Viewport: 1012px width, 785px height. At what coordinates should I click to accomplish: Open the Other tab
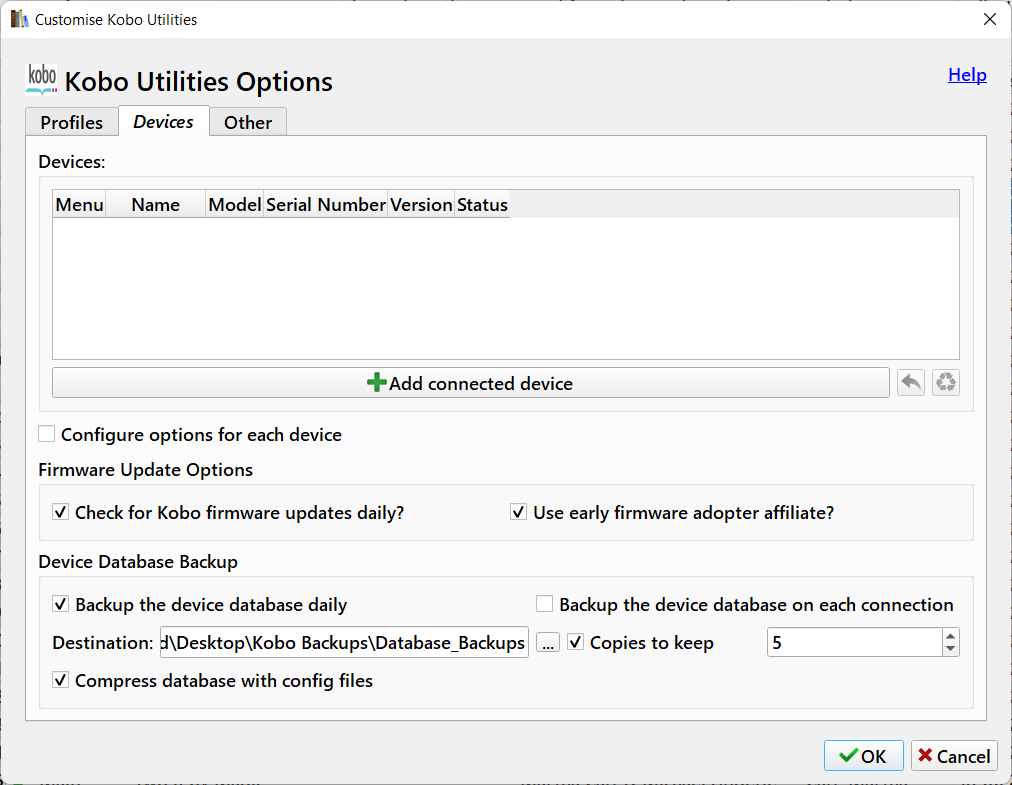[248, 122]
